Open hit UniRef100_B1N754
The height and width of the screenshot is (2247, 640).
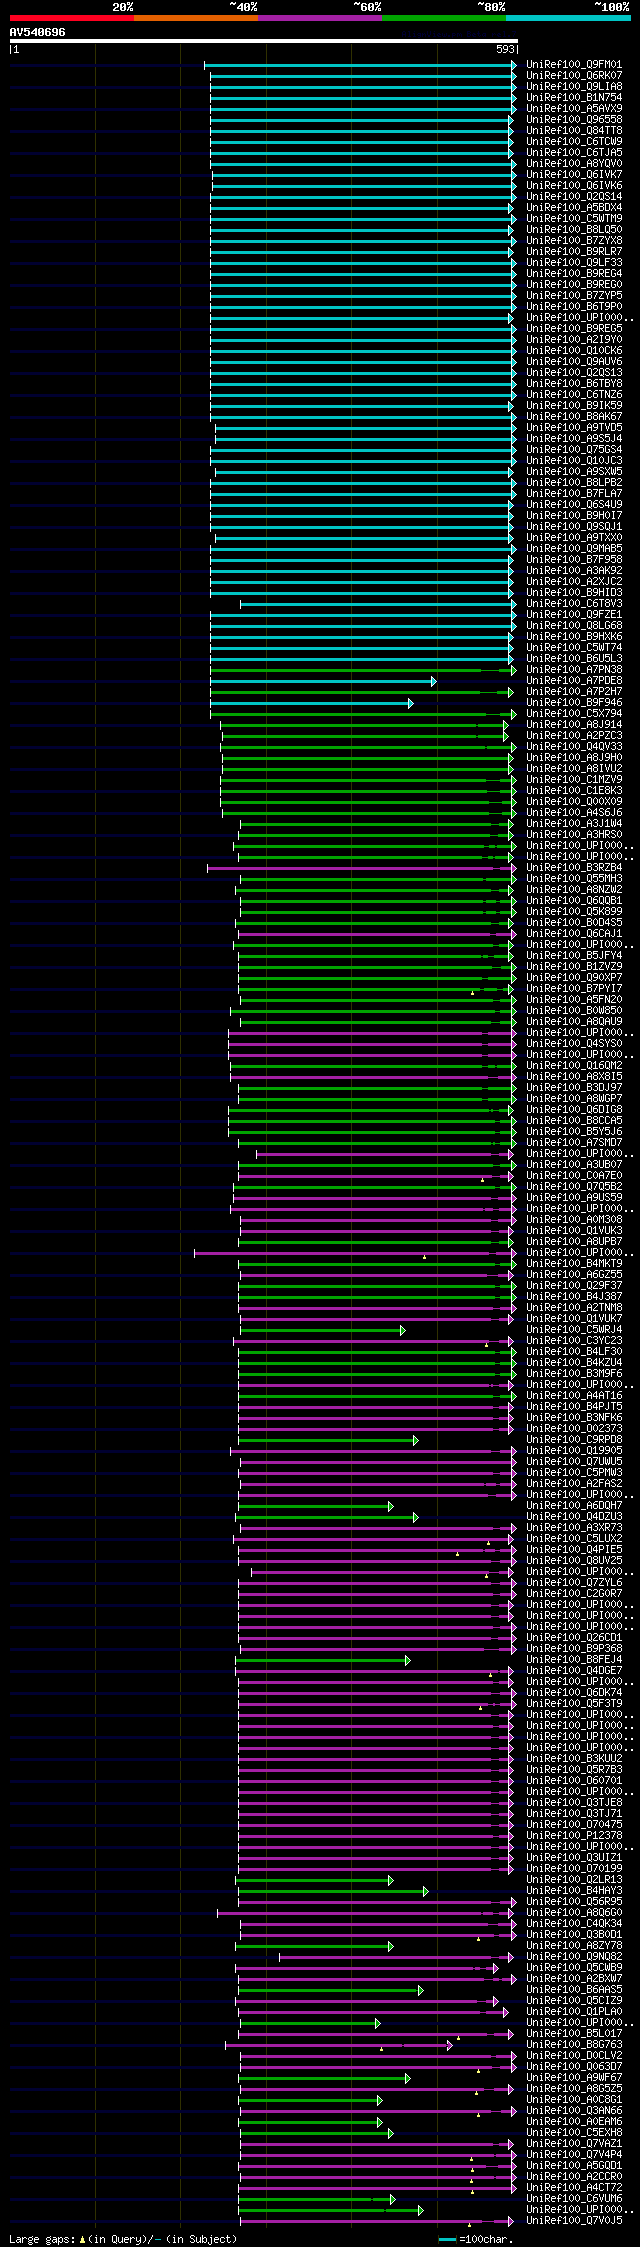pos(574,98)
